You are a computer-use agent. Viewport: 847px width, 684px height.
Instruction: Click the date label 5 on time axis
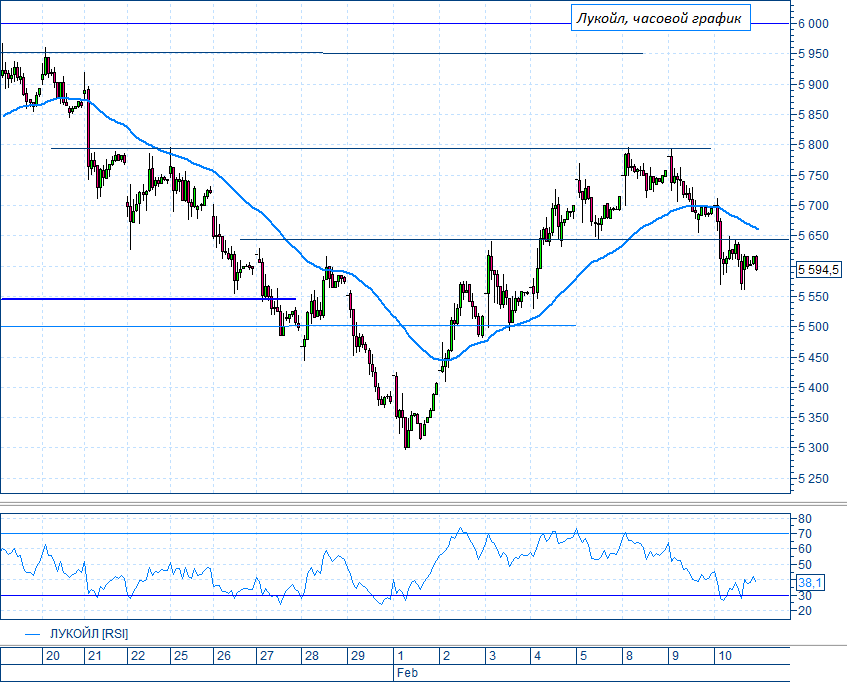[583, 656]
